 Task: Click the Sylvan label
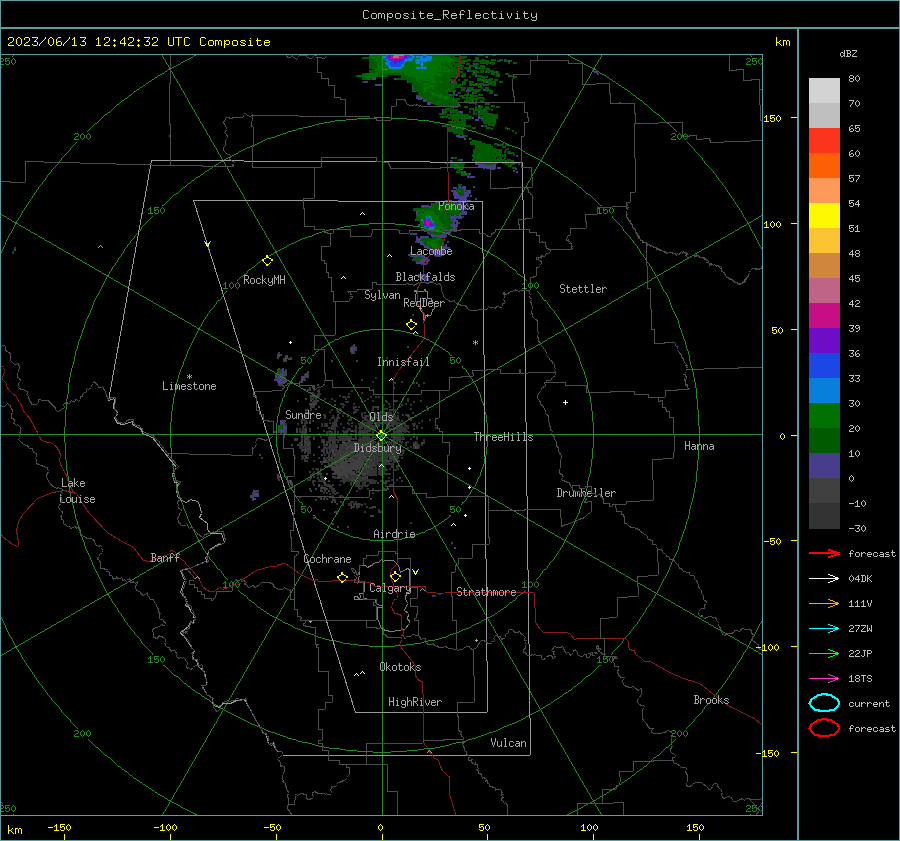[x=382, y=295]
